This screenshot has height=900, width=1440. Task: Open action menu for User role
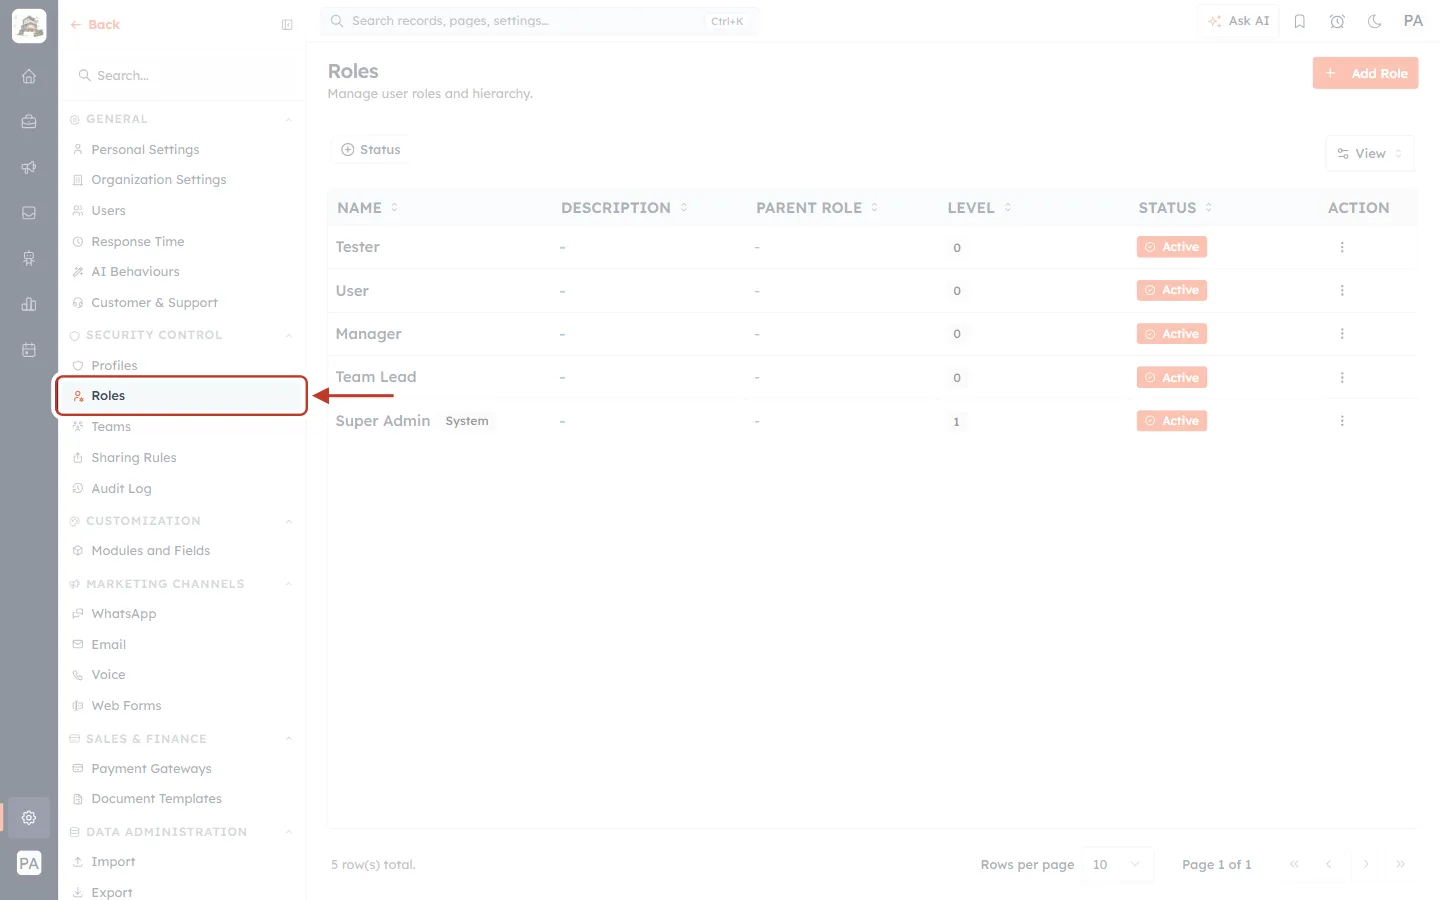pos(1342,290)
